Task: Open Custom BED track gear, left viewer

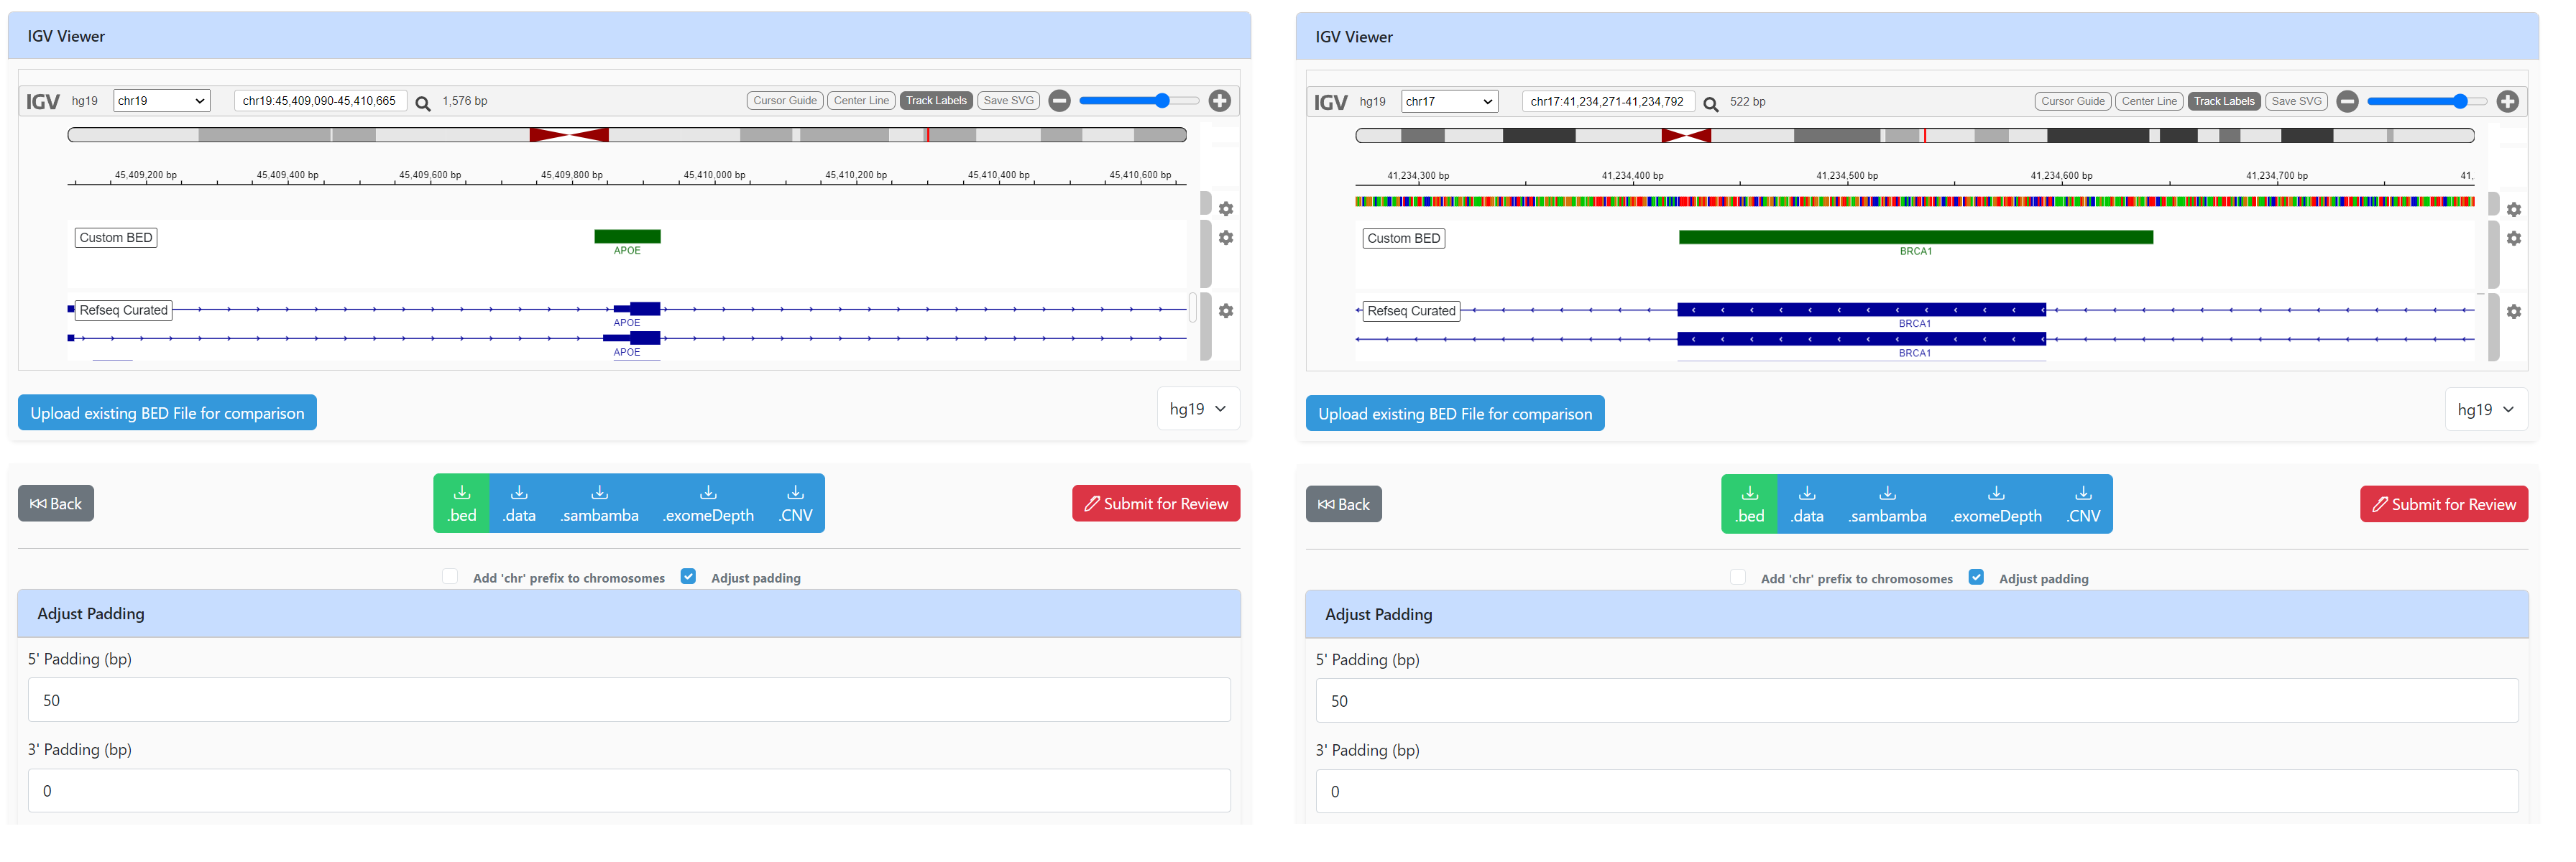Action: pos(1226,238)
